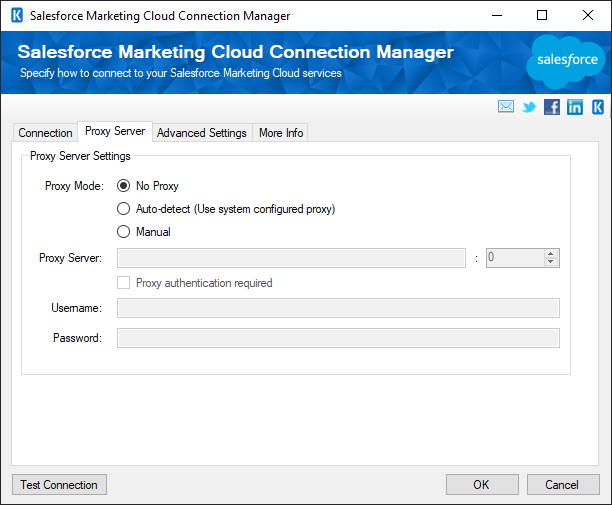Open the Advanced Settings tab

pos(202,133)
